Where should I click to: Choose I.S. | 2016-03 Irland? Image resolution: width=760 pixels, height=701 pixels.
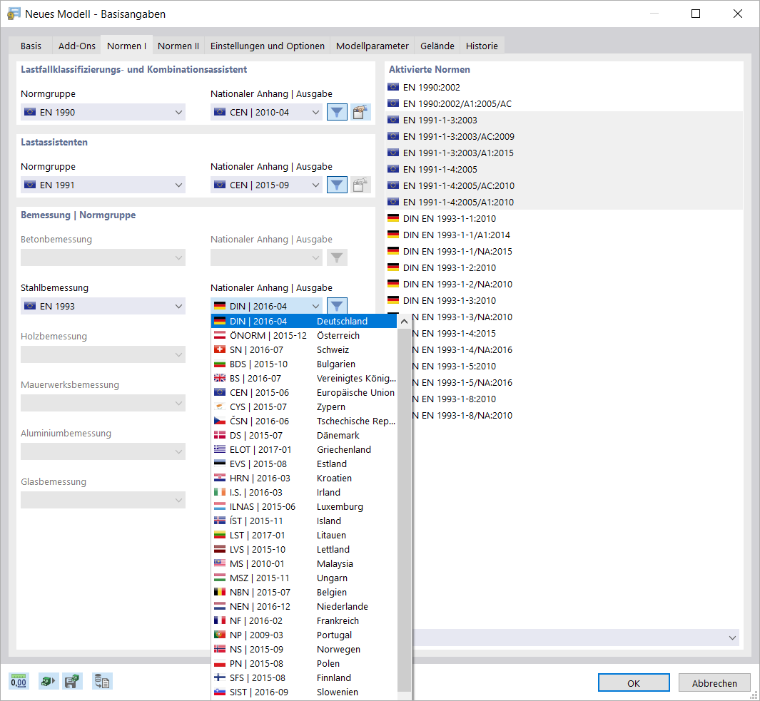[x=304, y=493]
